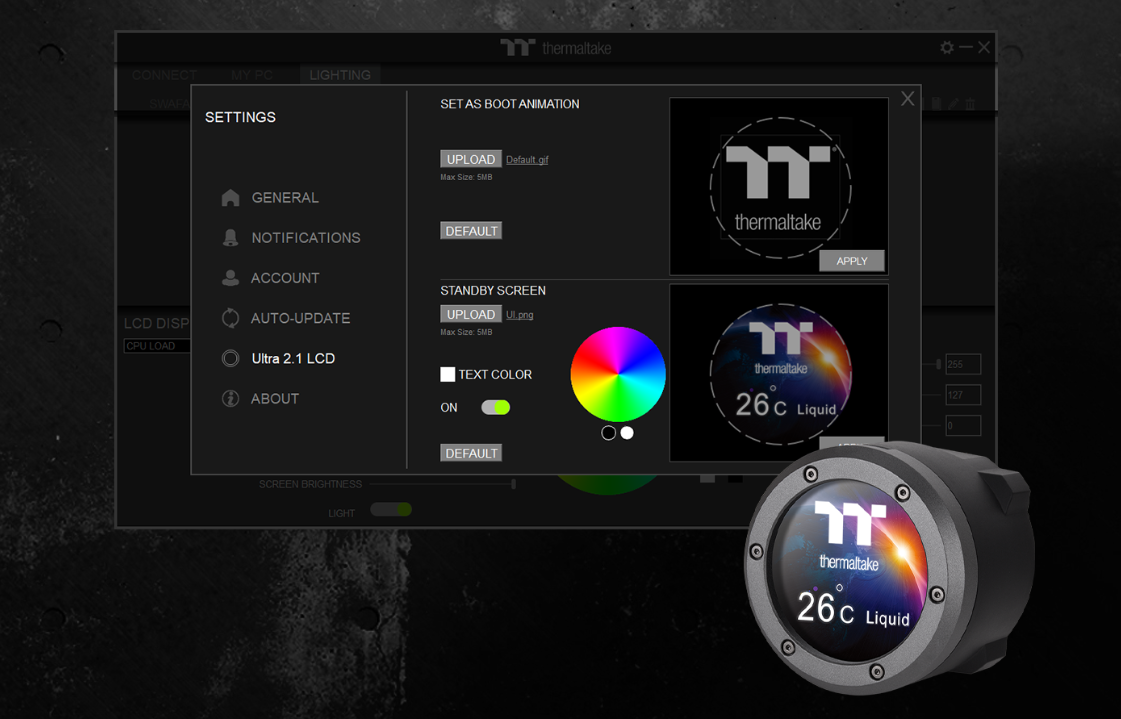Image resolution: width=1121 pixels, height=719 pixels.
Task: Click DEFAULT under Set As Boot Animation
Action: coord(471,231)
